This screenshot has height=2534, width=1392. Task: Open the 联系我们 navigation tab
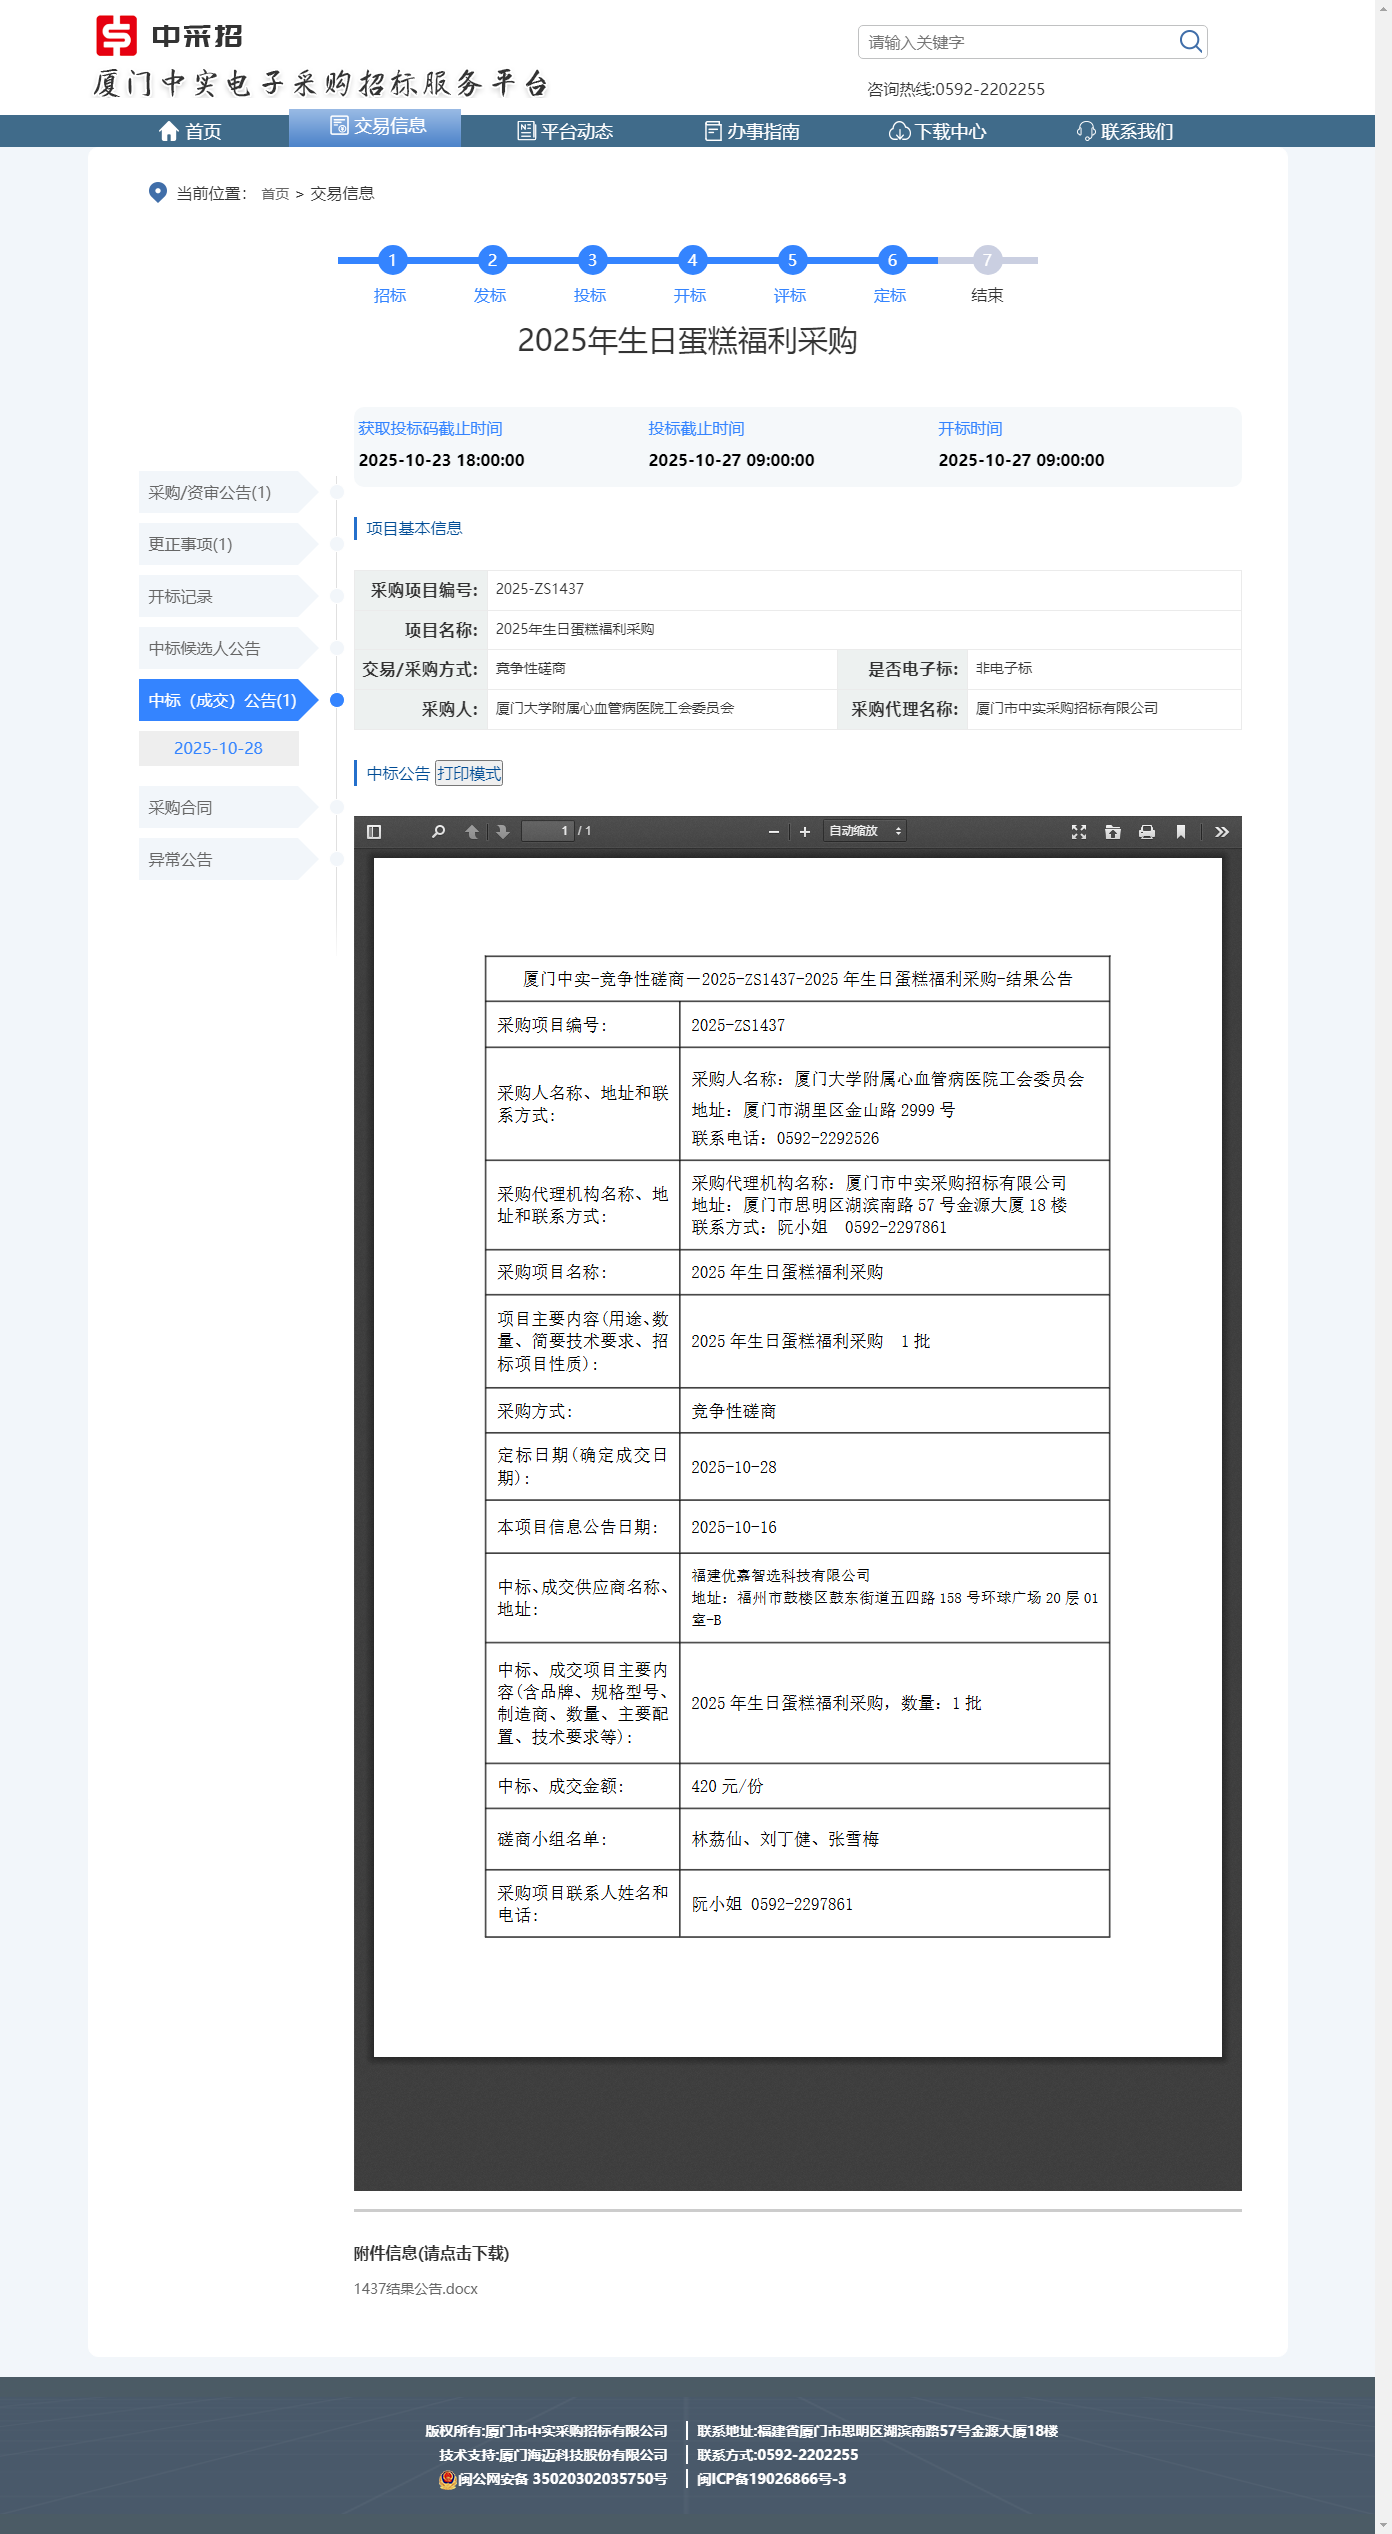(x=1125, y=131)
